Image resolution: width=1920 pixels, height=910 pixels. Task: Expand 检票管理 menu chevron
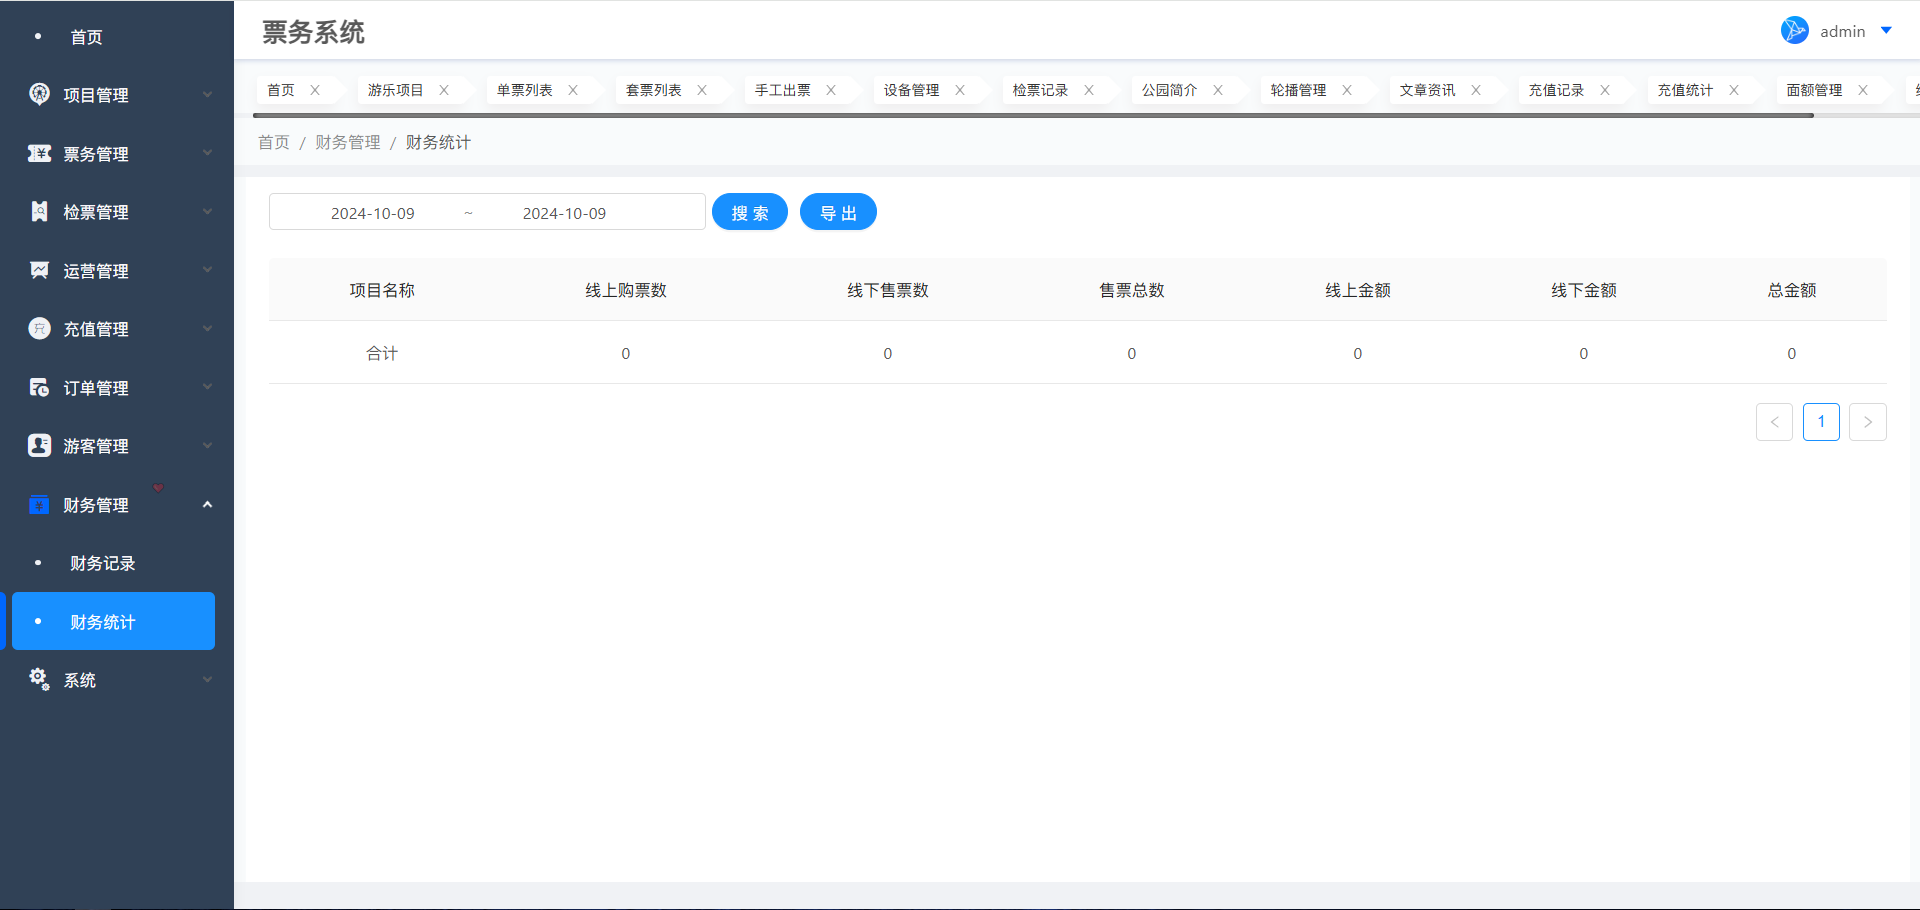point(207,211)
